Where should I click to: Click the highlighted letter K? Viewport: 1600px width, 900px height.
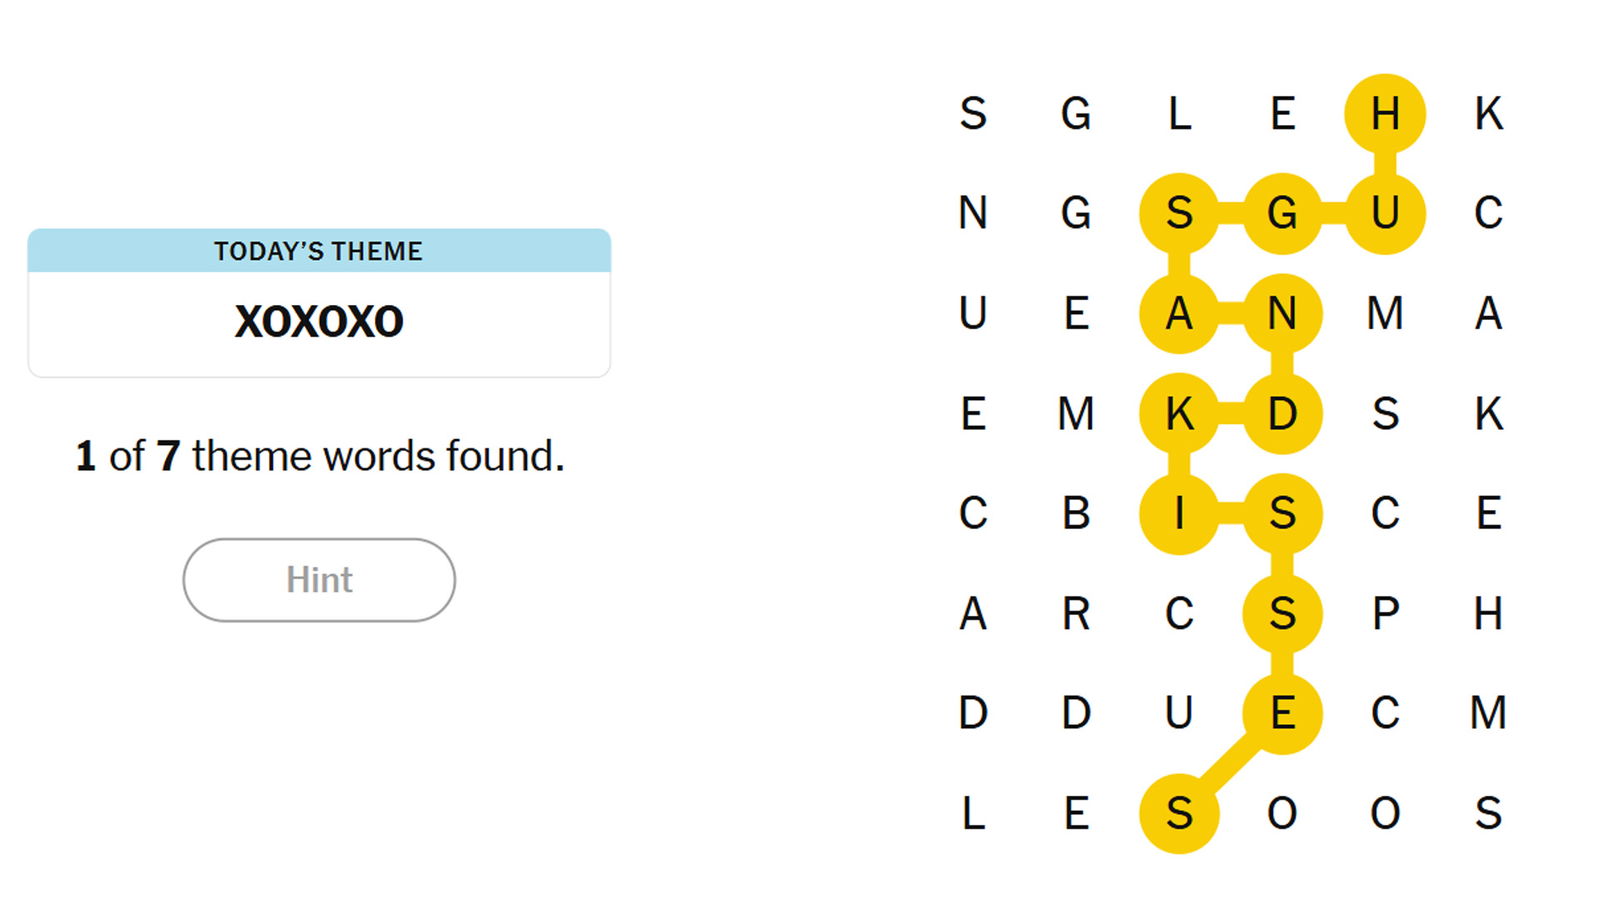[x=1179, y=413]
